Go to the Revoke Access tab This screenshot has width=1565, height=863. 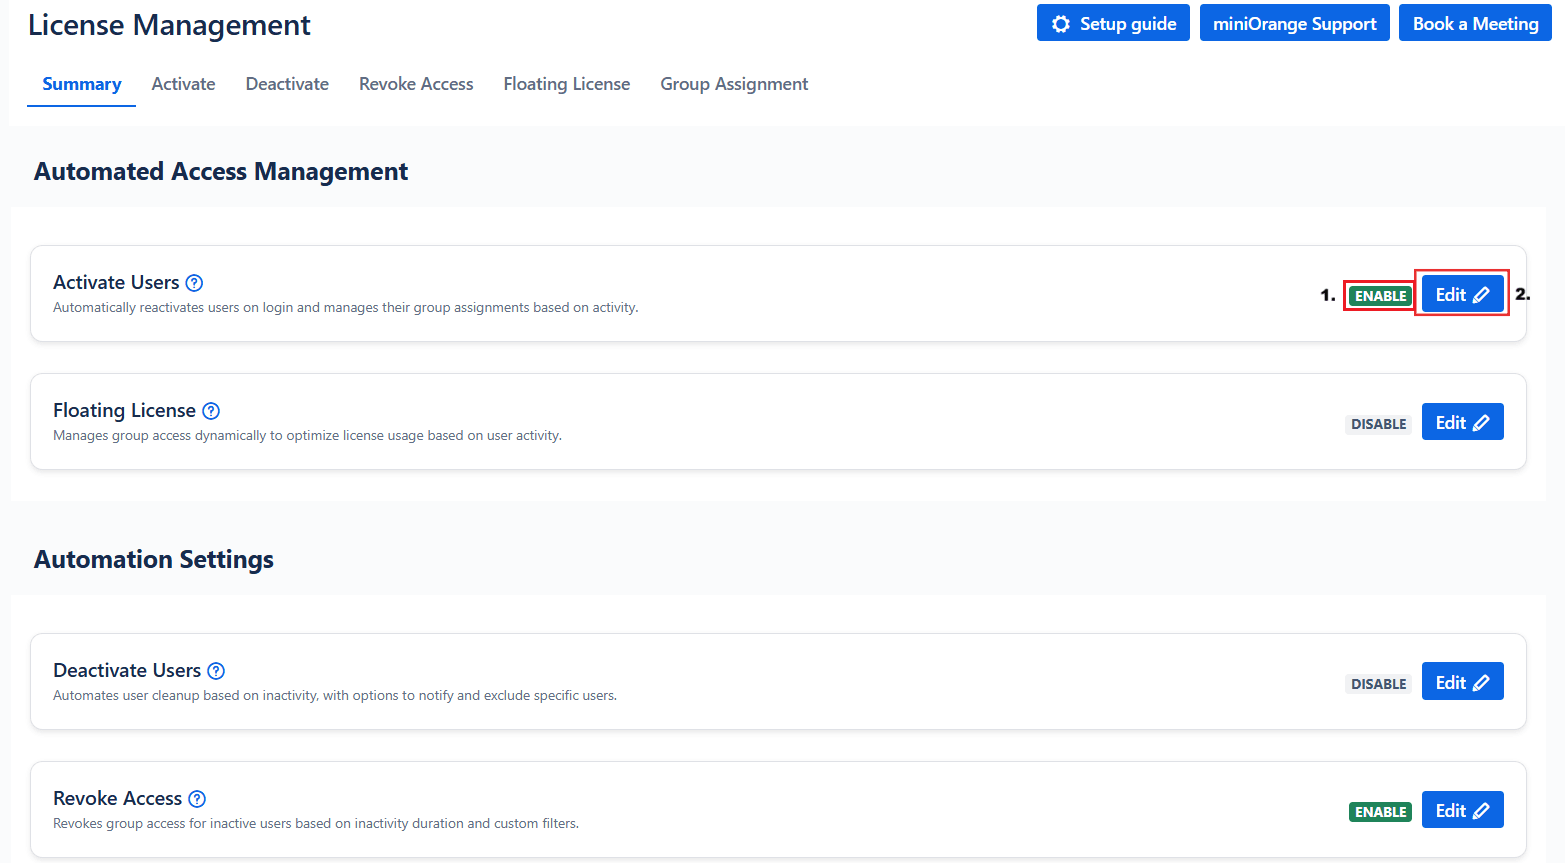(x=416, y=84)
